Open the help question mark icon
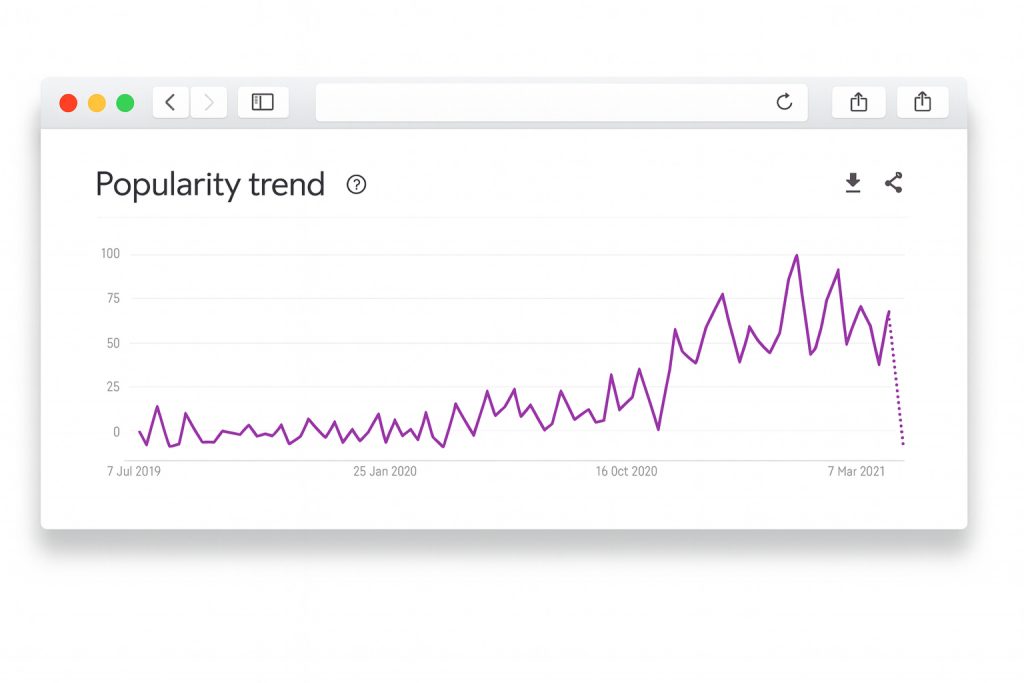This screenshot has height=683, width=1024. [356, 185]
